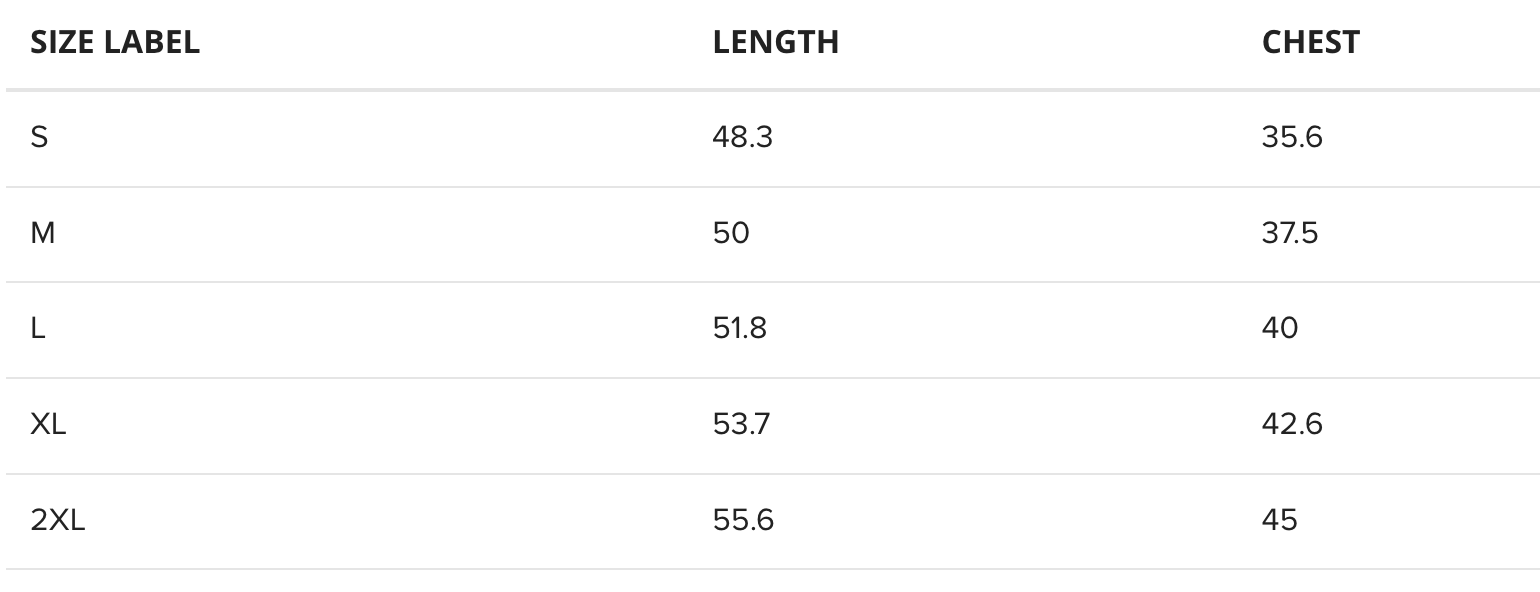Click the 37.5 chest value

1290,233
